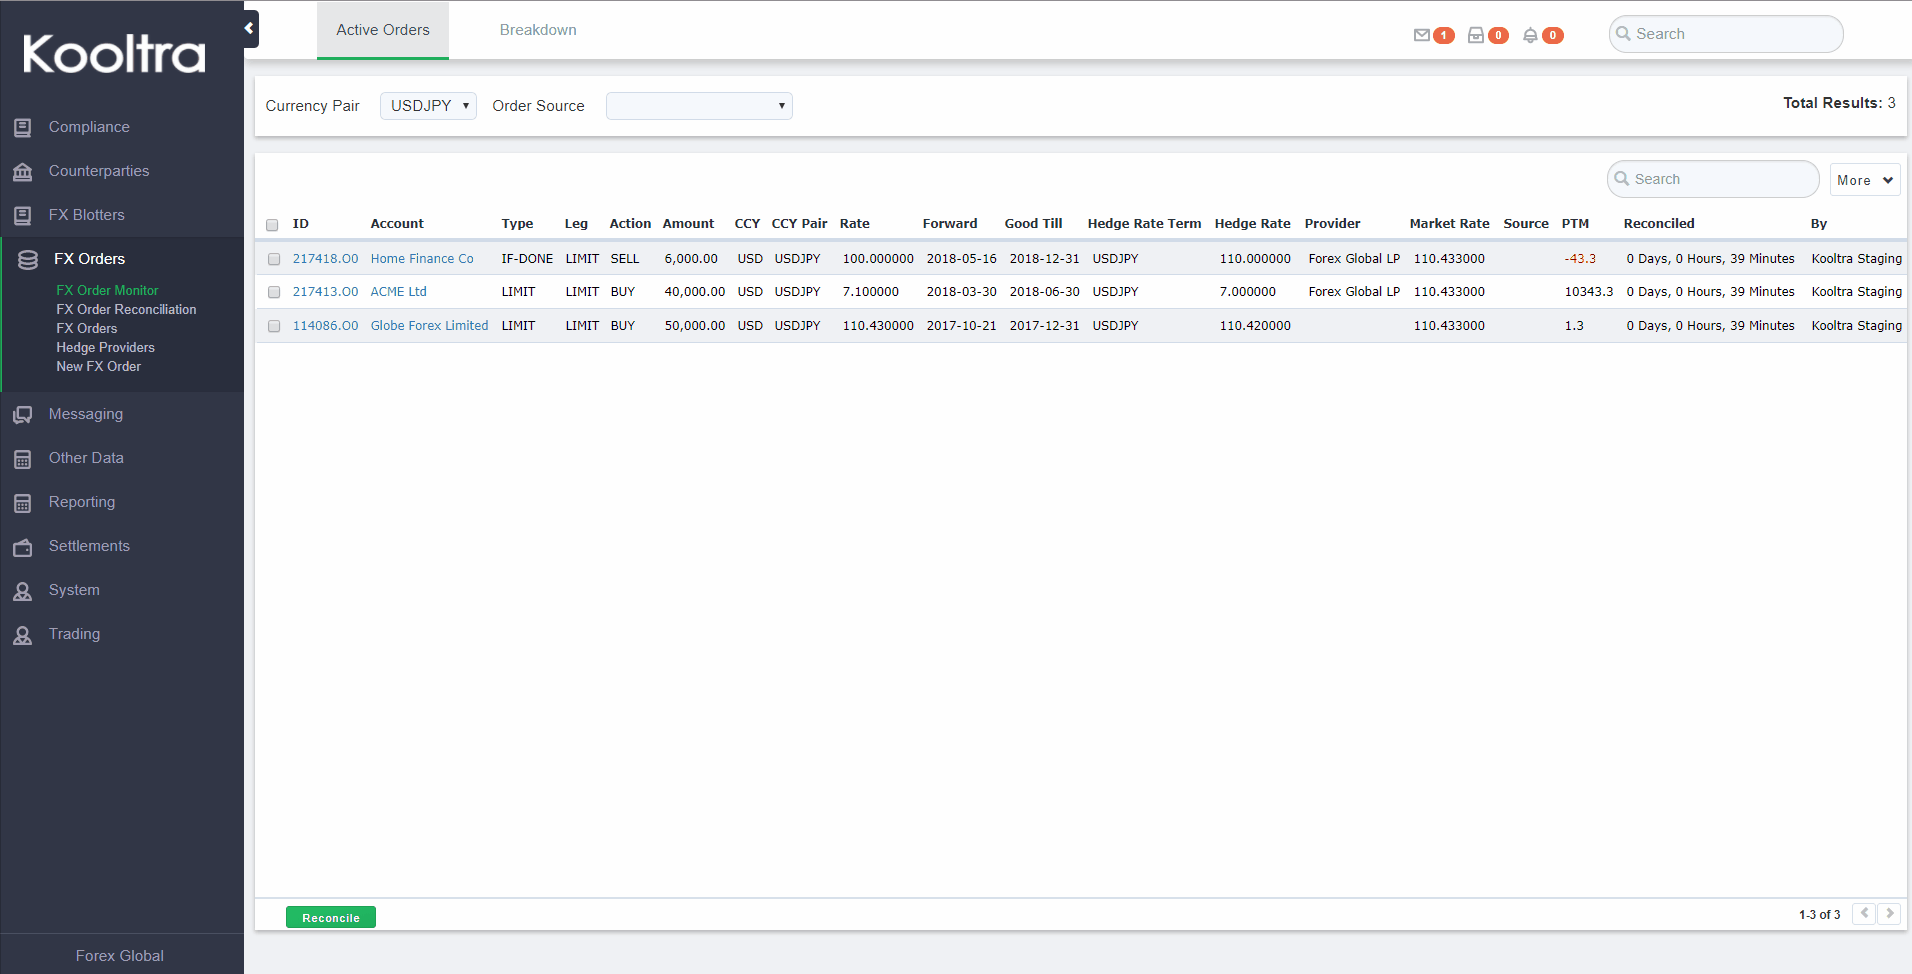1912x974 pixels.
Task: Click the FX Blotters sidebar icon
Action: pos(23,216)
